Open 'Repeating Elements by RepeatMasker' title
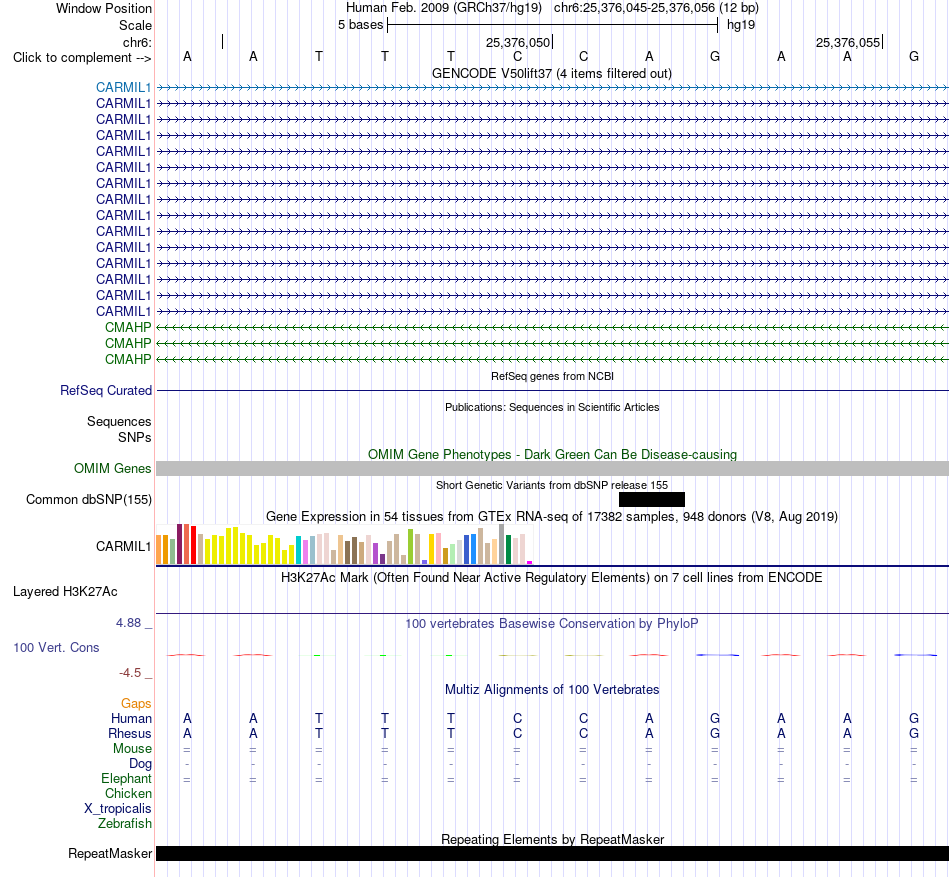Screen dimensions: 950x877 (552, 839)
